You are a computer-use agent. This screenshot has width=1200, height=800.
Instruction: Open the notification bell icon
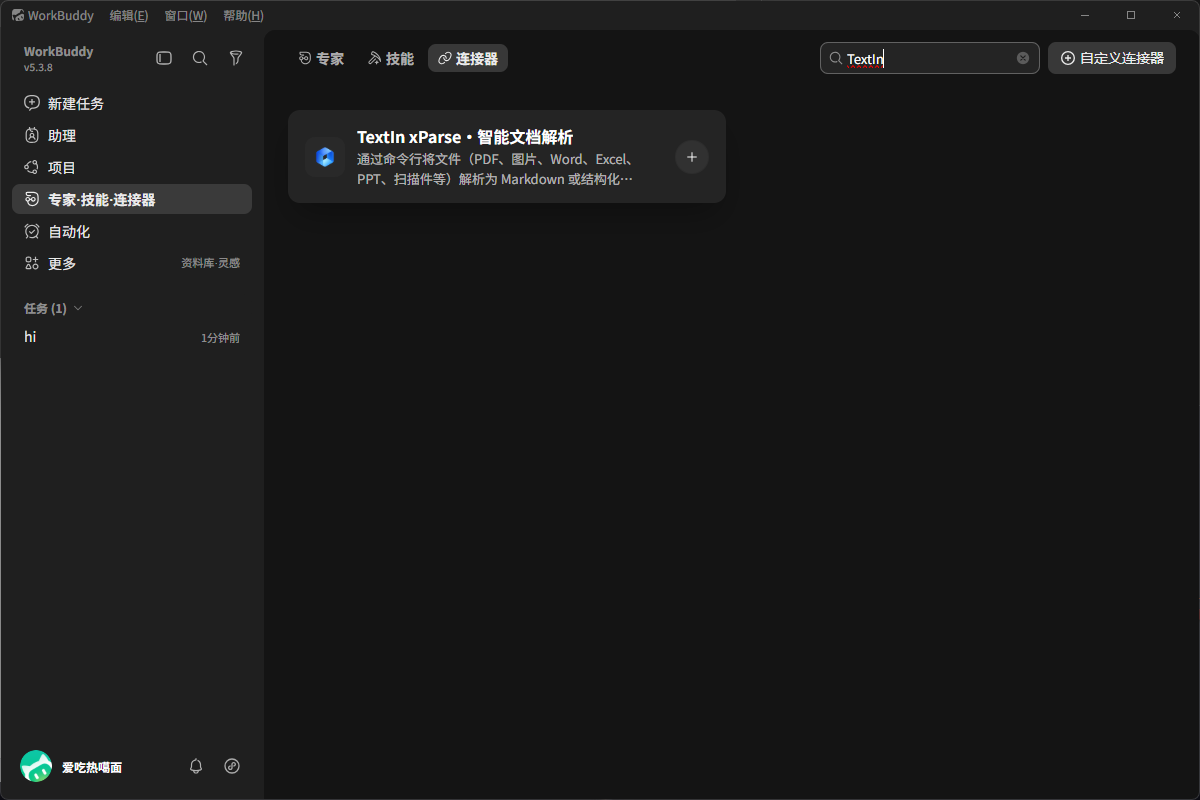coord(196,766)
